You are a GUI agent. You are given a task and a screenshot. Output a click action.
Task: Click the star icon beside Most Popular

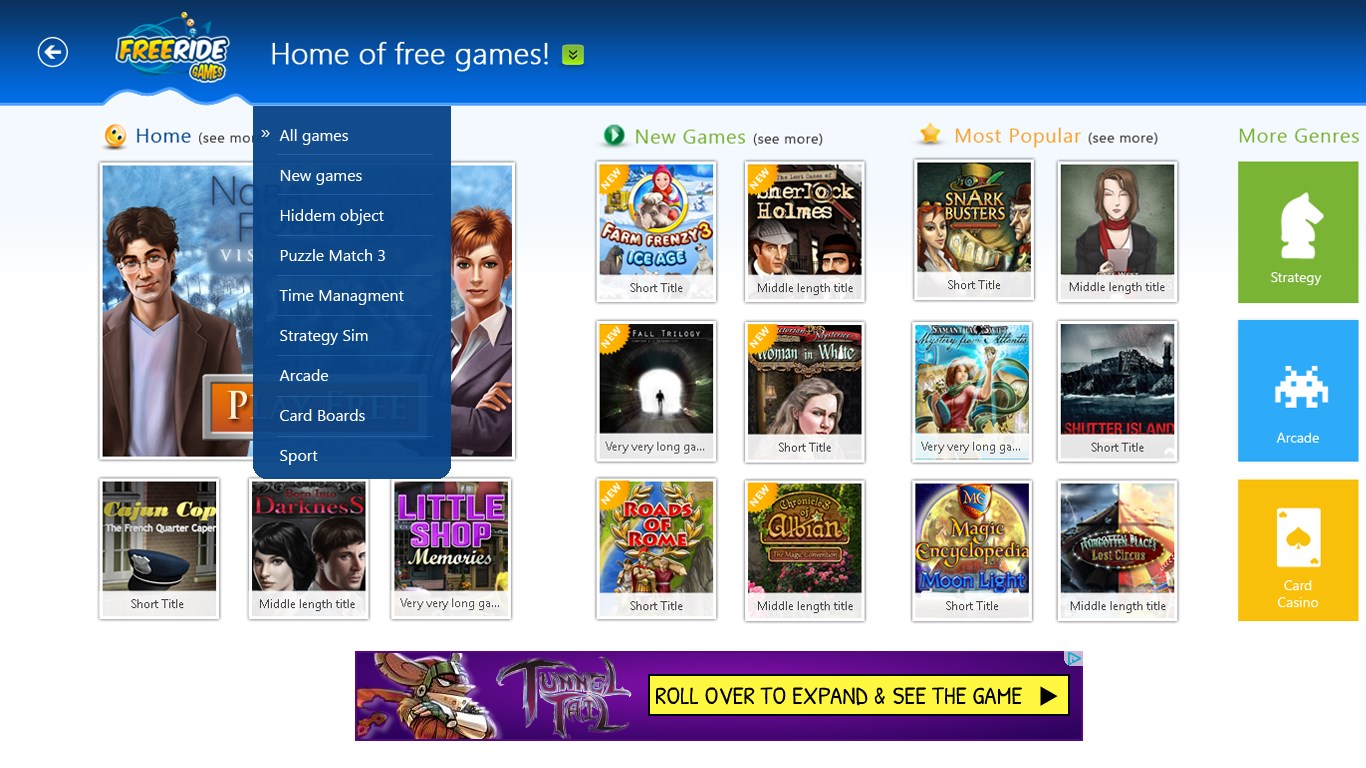(x=930, y=136)
